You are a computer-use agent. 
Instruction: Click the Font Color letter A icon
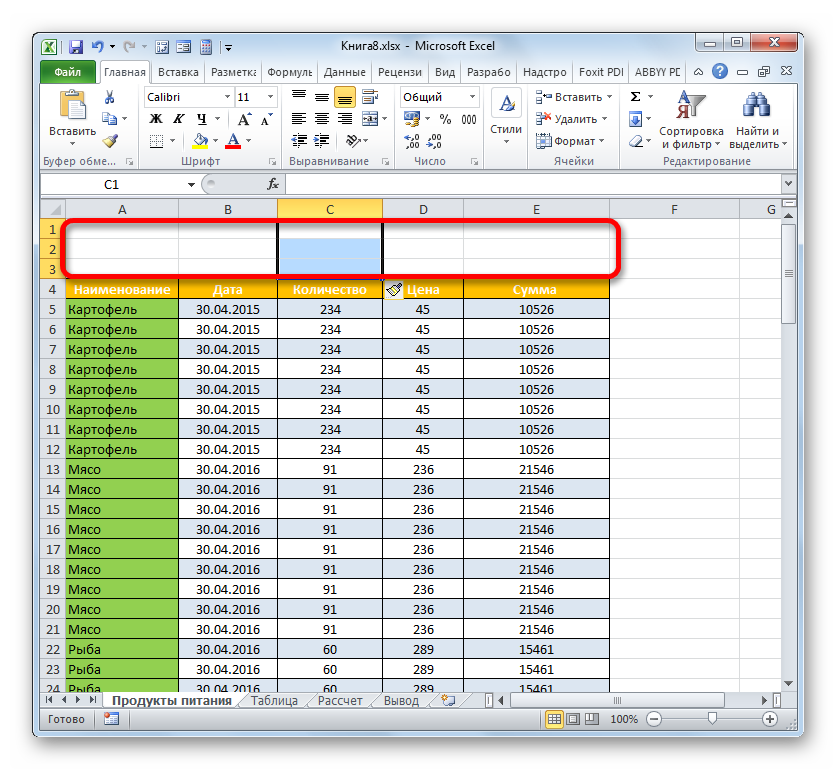[233, 141]
